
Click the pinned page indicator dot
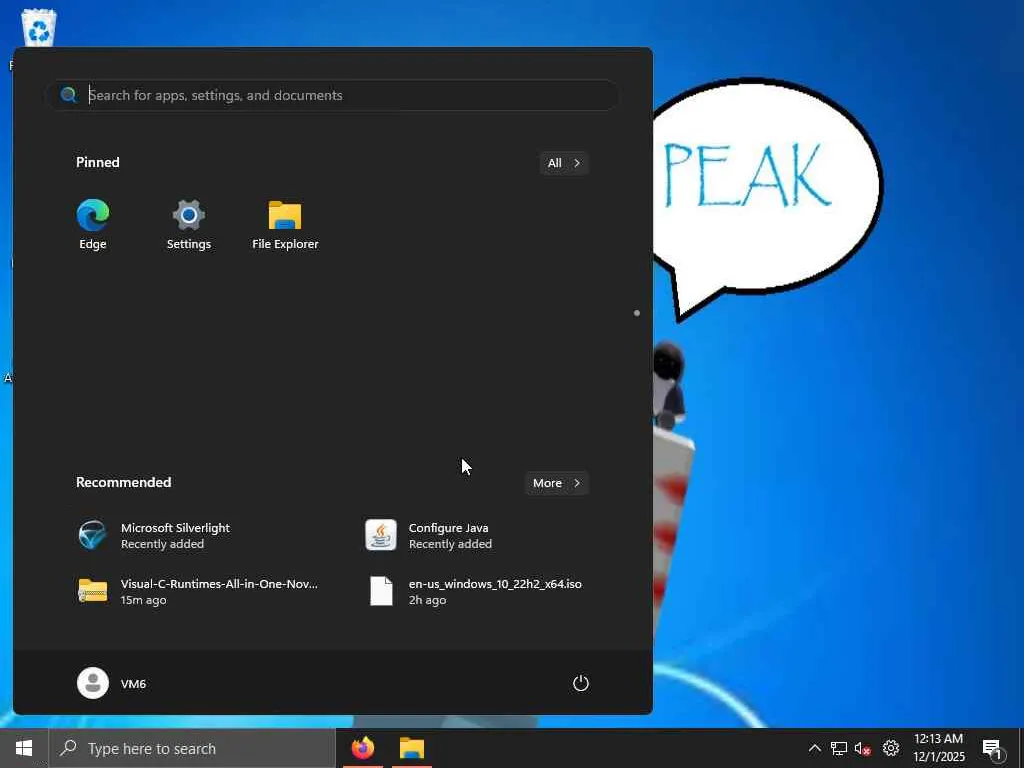click(637, 313)
